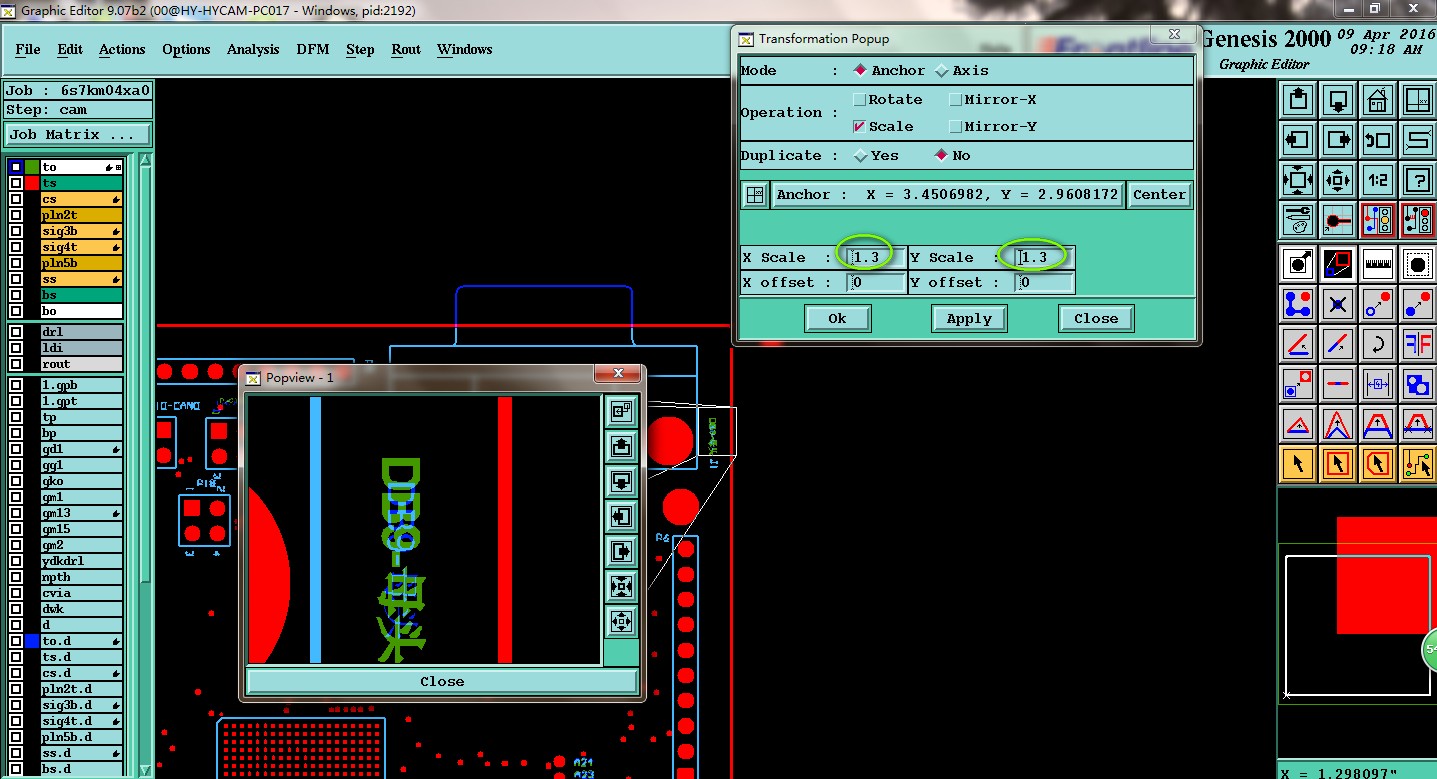This screenshot has height=779, width=1437.
Task: Click the Popview pan up icon
Action: click(621, 446)
